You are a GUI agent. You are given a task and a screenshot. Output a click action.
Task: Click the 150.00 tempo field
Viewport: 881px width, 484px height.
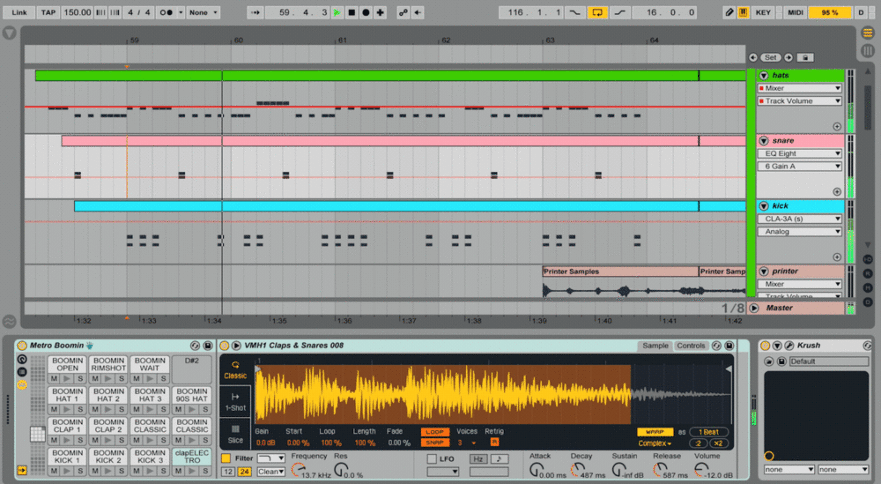pos(77,12)
